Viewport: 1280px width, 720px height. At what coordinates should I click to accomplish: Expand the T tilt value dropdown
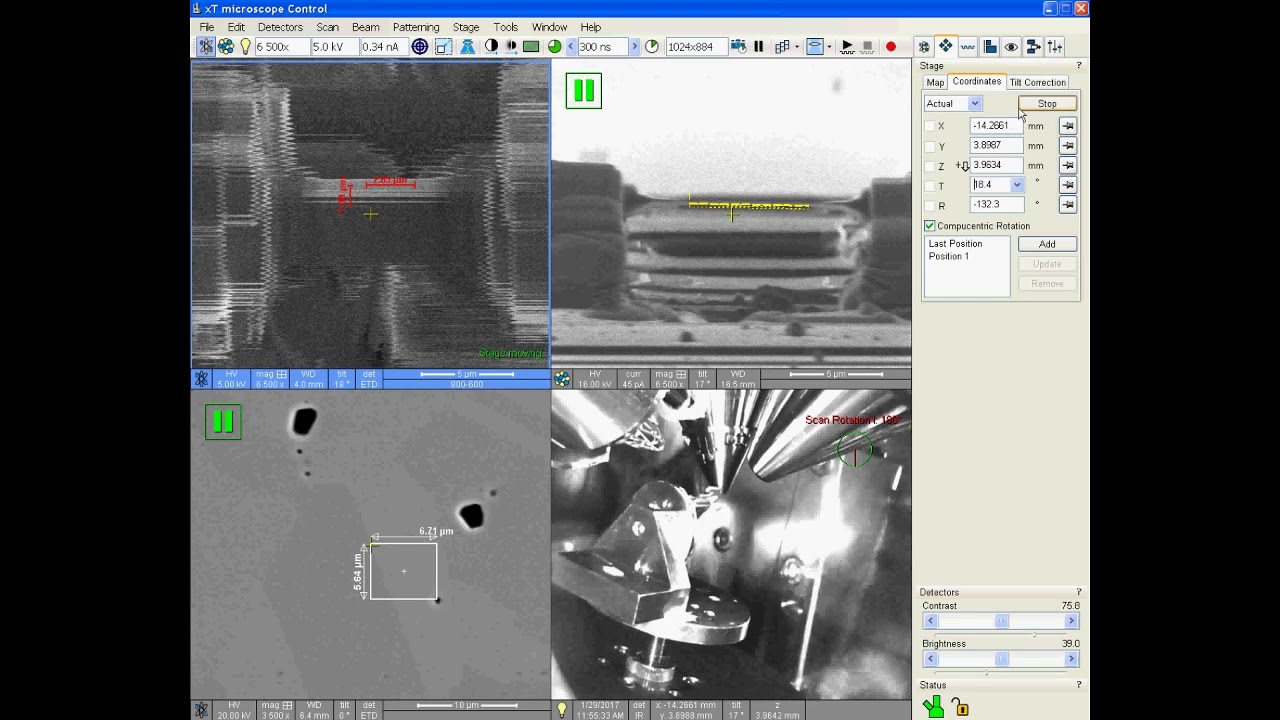[x=1017, y=185]
